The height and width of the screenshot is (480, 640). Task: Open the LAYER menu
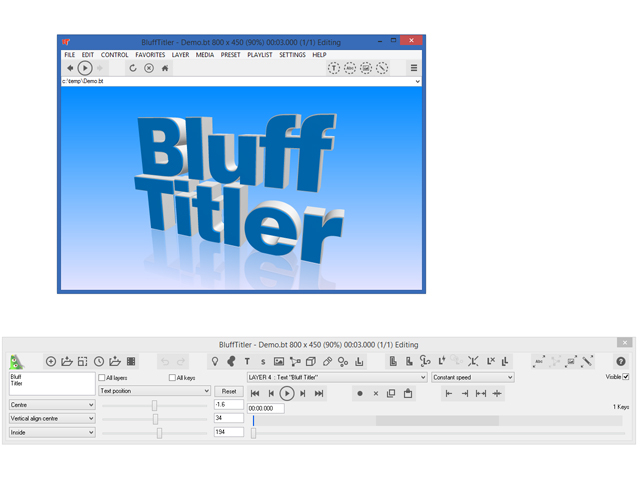click(180, 55)
